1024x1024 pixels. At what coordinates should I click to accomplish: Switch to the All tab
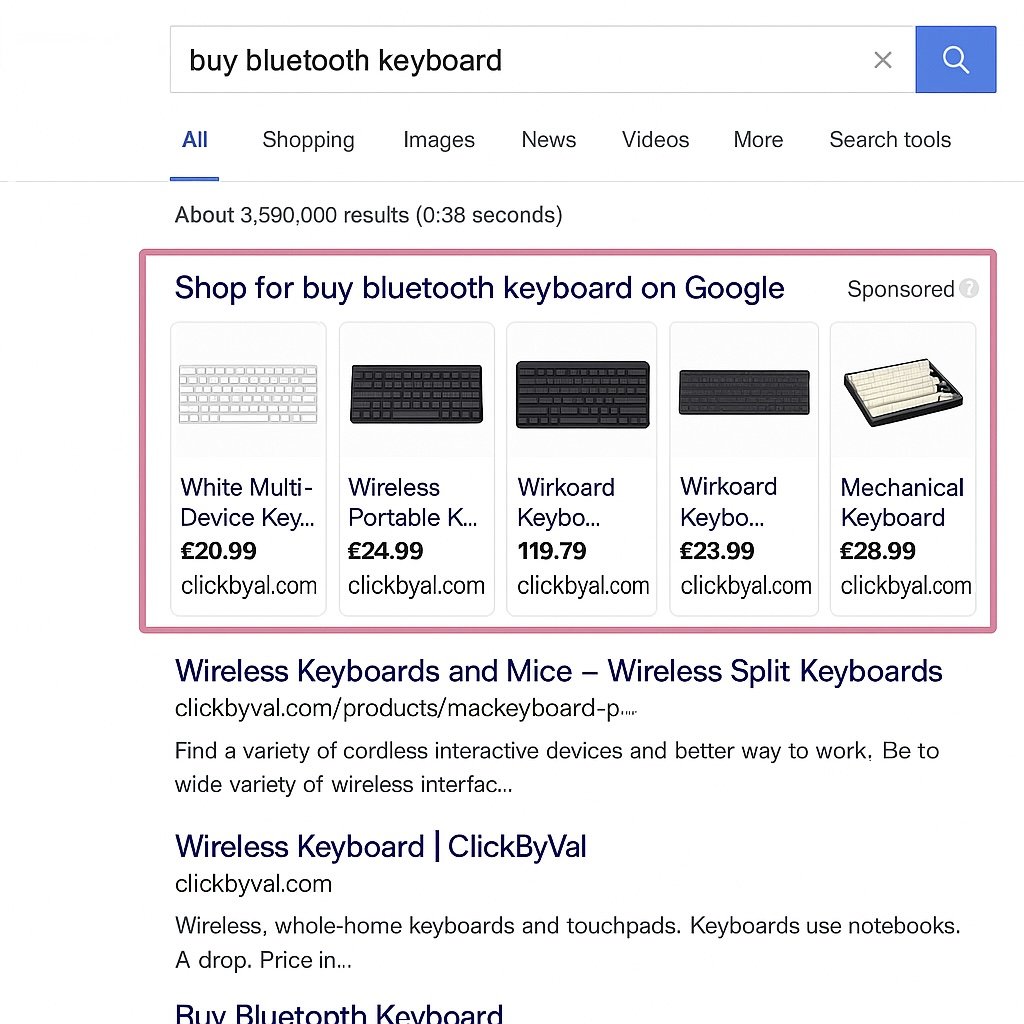tap(195, 140)
